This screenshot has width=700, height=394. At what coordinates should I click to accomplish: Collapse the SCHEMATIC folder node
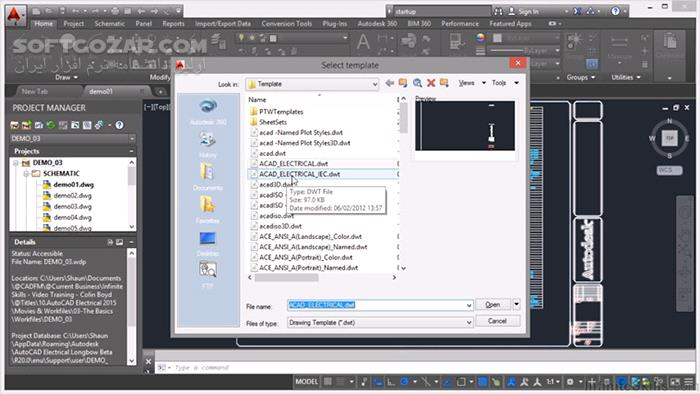click(26, 174)
